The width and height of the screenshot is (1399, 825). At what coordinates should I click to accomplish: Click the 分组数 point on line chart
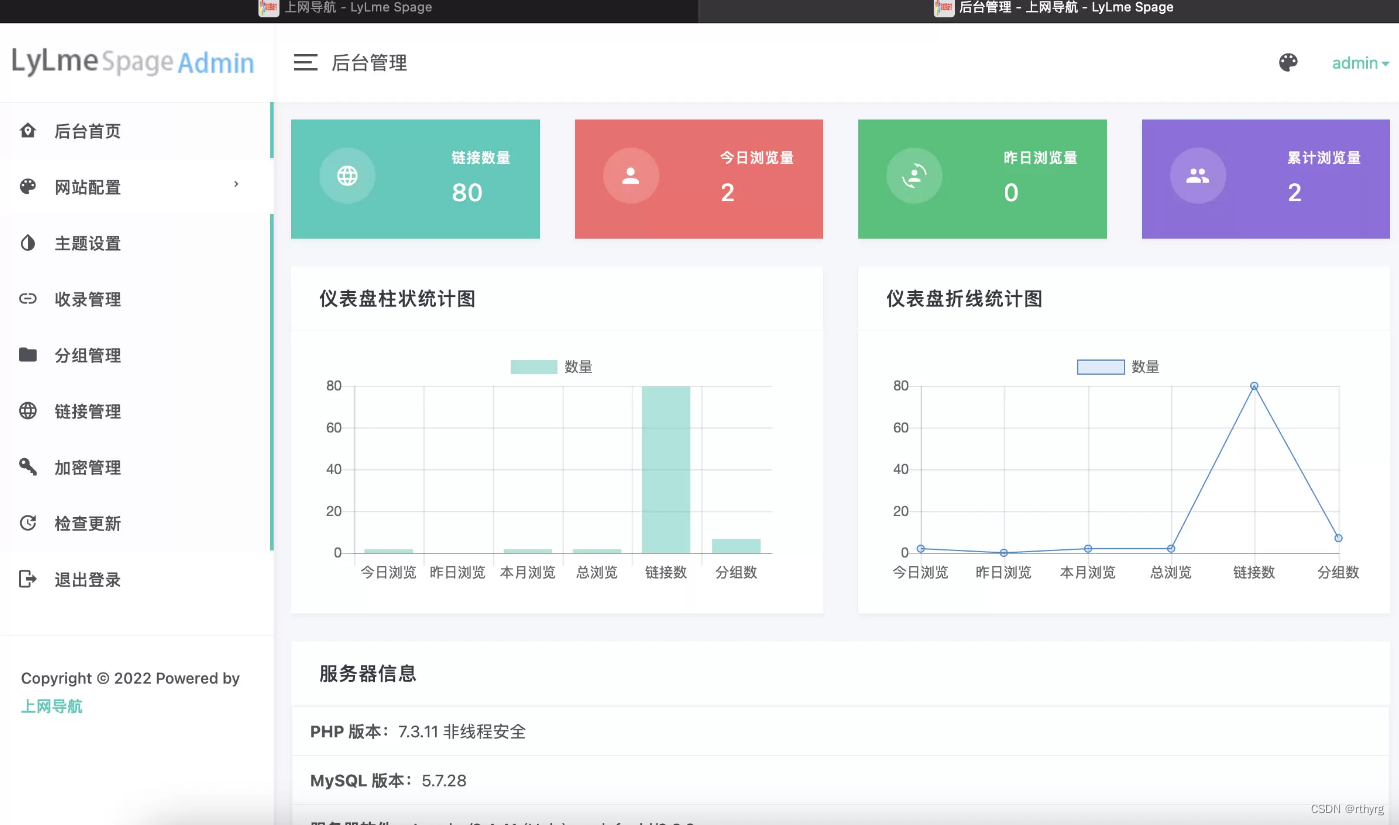[x=1338, y=538]
